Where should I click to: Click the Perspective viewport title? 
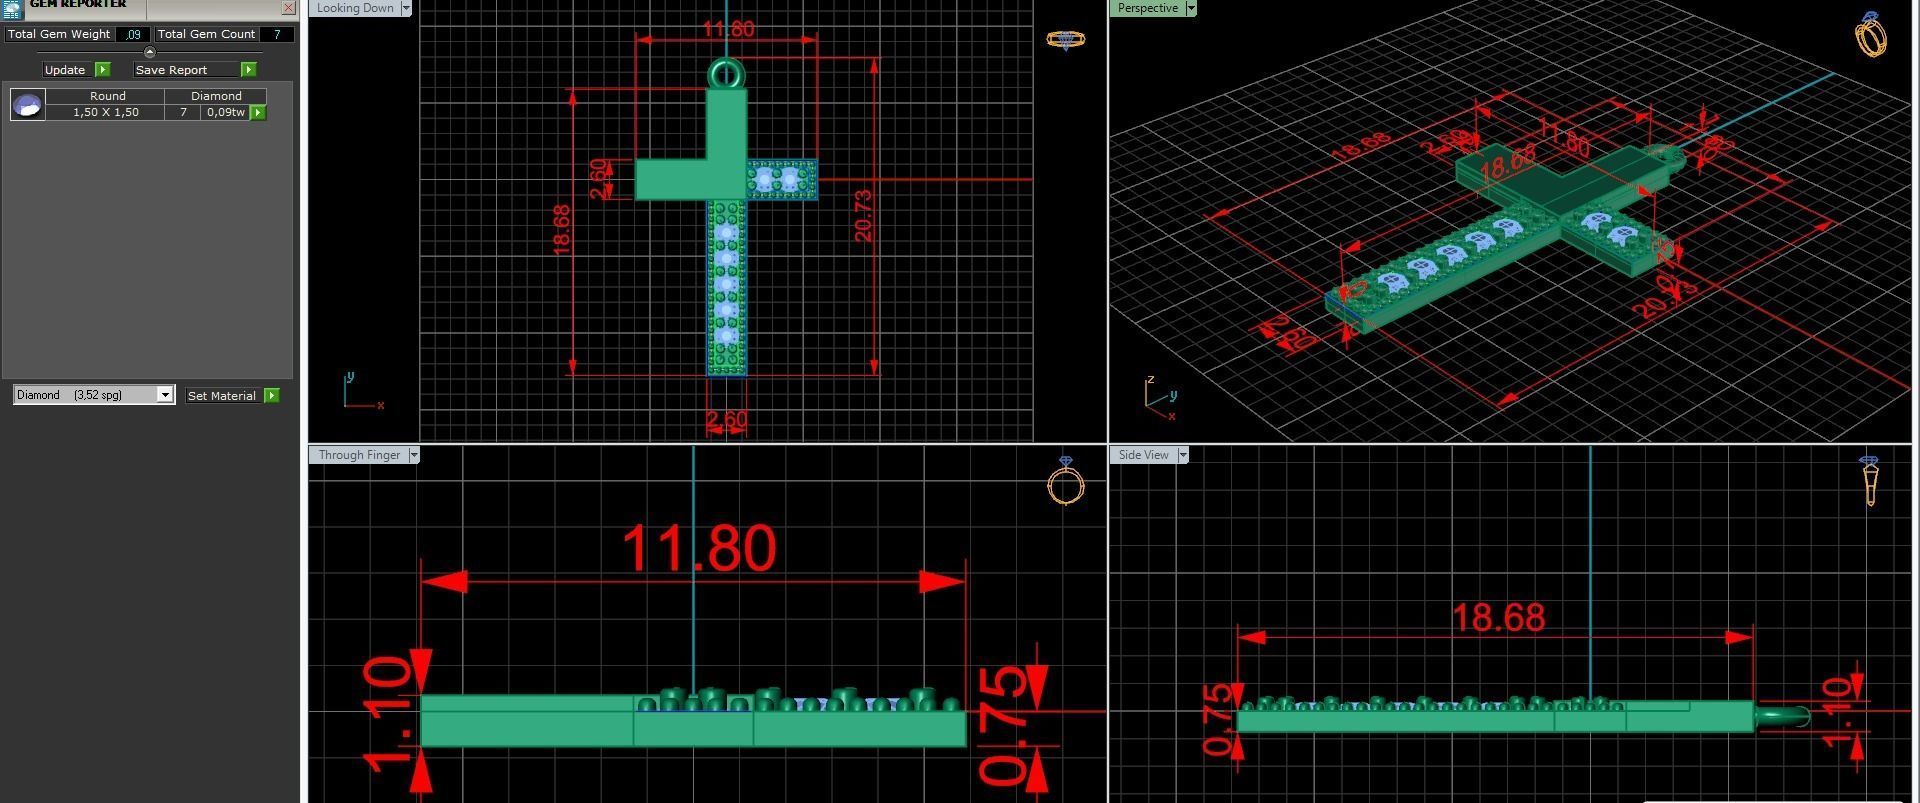pyautogui.click(x=1147, y=8)
